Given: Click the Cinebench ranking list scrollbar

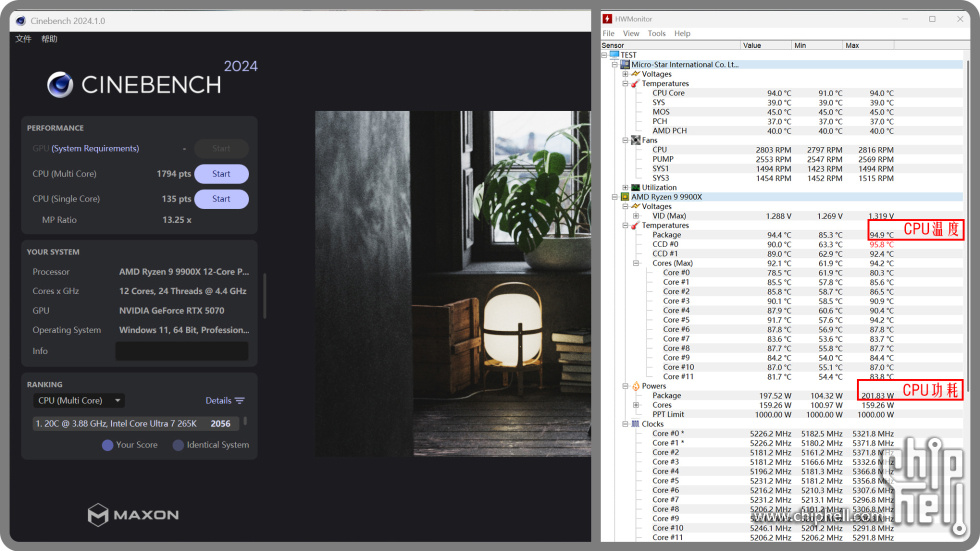Looking at the screenshot, I should click(x=245, y=422).
